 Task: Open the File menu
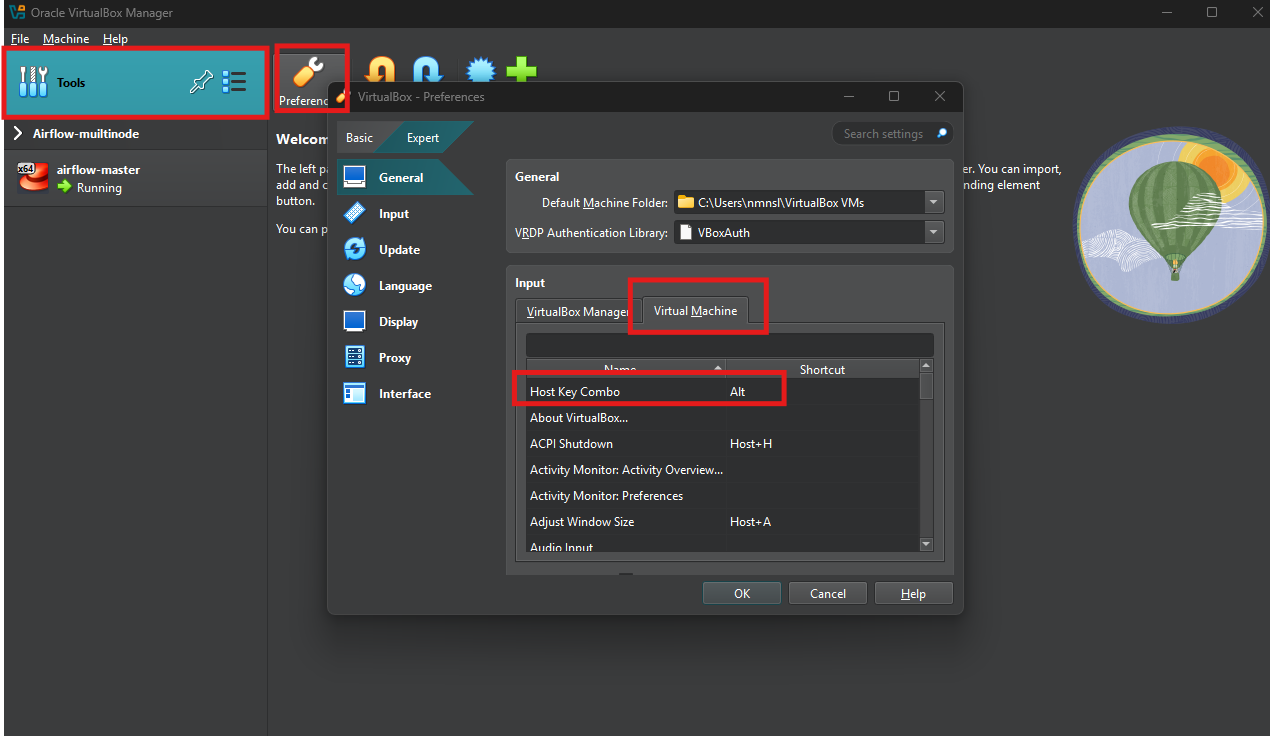20,38
